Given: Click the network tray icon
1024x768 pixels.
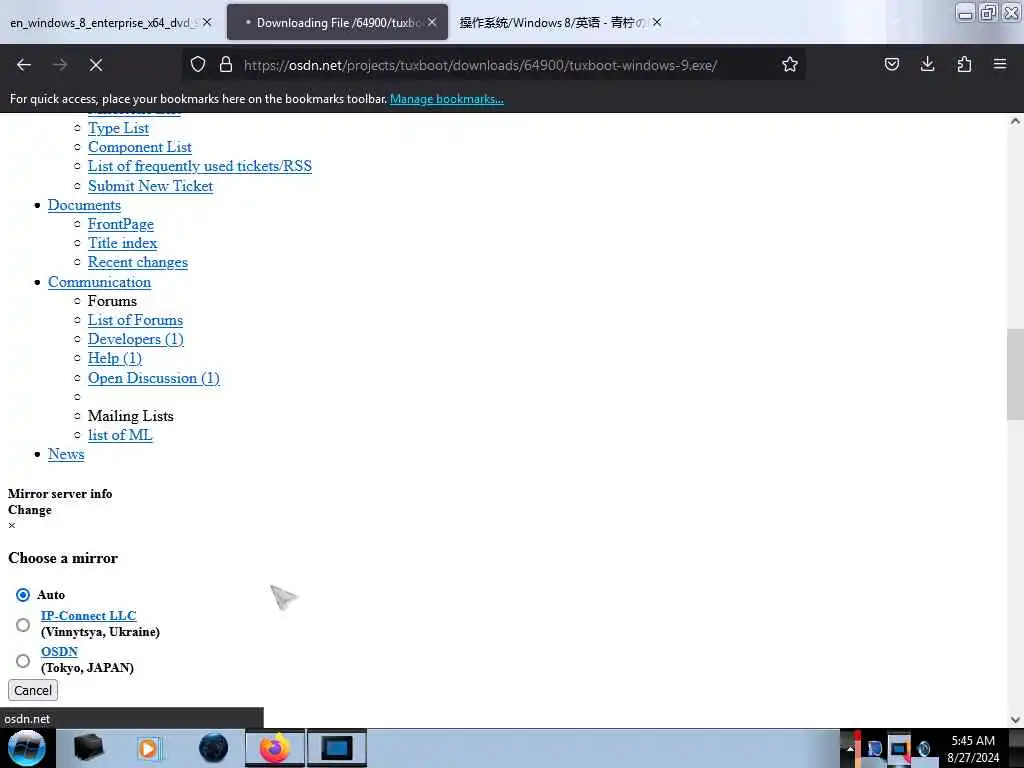Looking at the screenshot, I should pyautogui.click(x=899, y=748).
